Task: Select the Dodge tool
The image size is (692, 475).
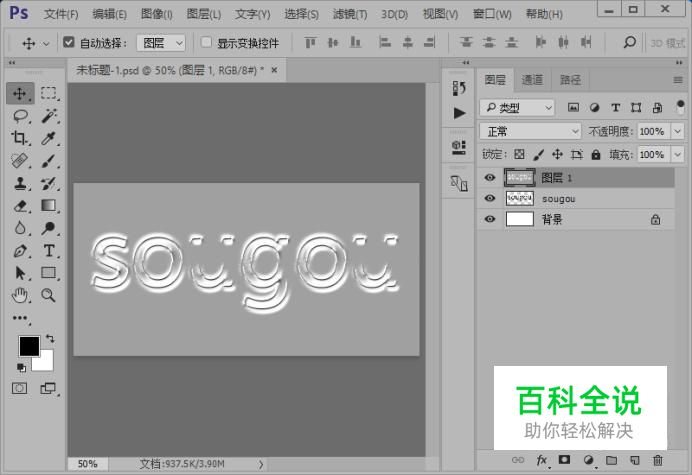Action: pyautogui.click(x=49, y=228)
